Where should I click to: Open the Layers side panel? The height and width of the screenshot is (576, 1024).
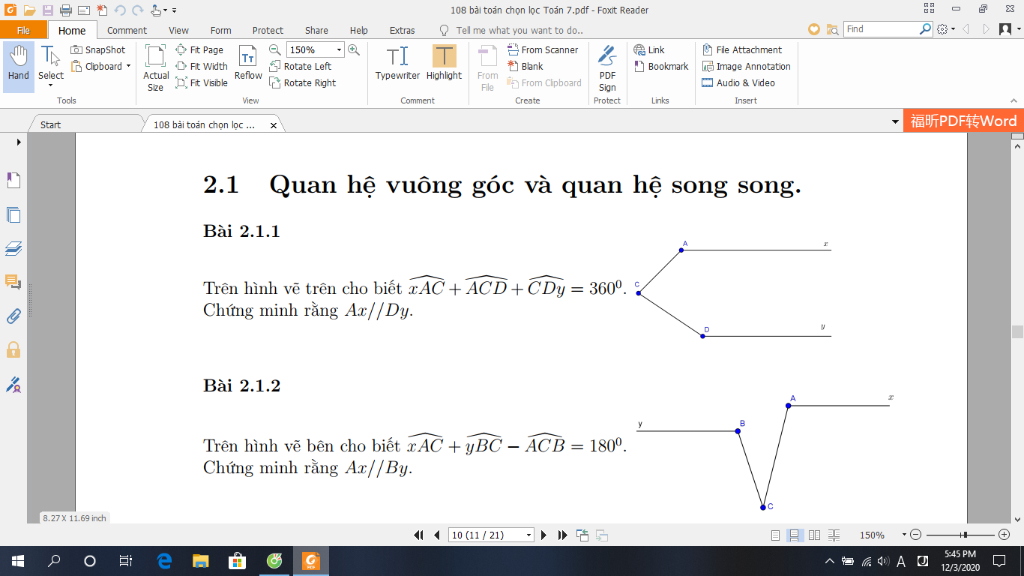click(13, 249)
